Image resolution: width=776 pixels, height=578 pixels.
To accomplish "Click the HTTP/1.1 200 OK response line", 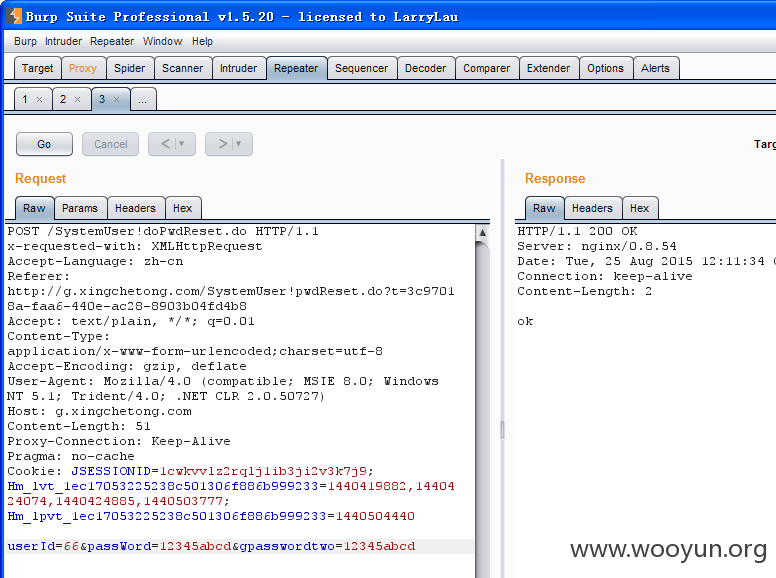I will click(577, 231).
